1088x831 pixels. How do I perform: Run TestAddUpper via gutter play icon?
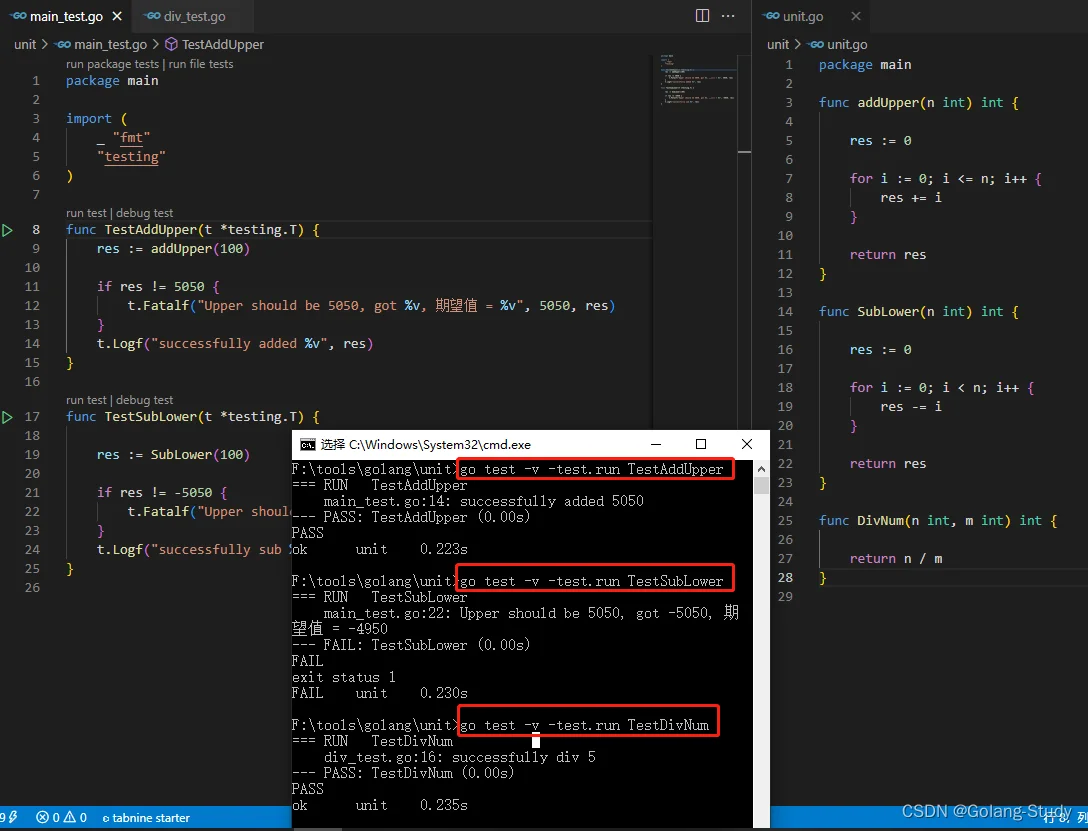tap(7, 230)
